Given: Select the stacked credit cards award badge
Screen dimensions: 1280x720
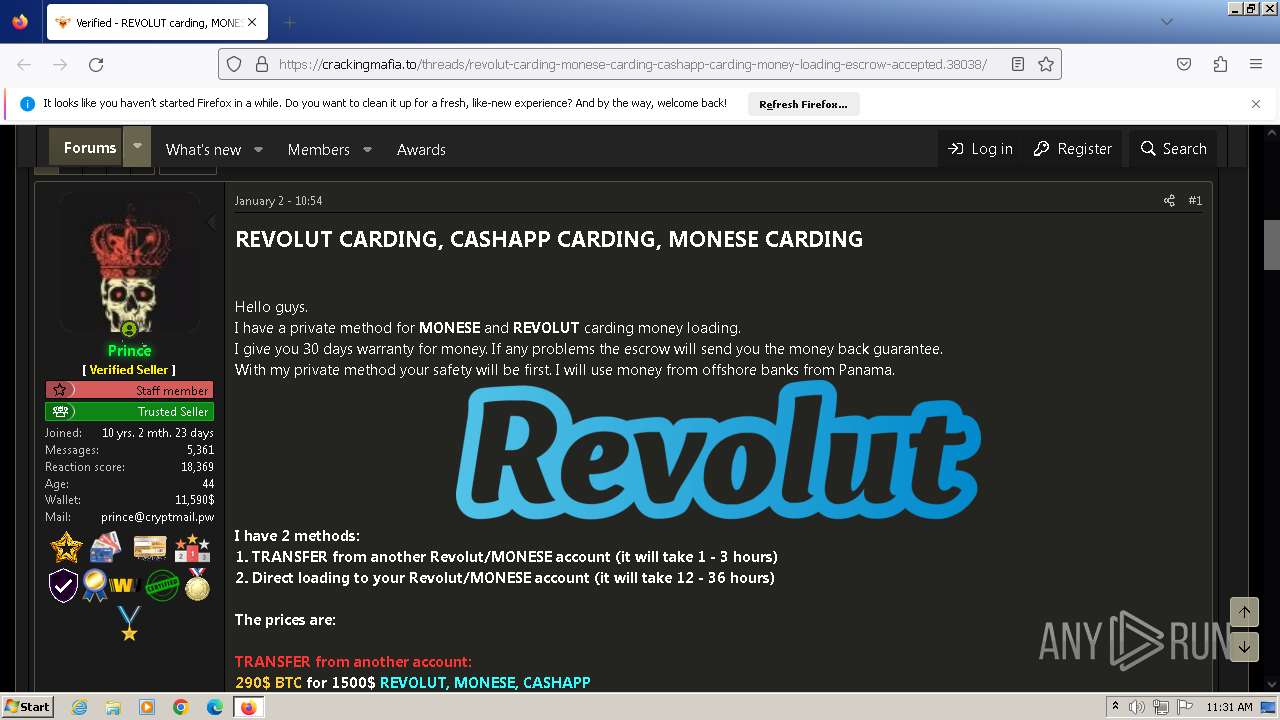Looking at the screenshot, I should click(105, 547).
